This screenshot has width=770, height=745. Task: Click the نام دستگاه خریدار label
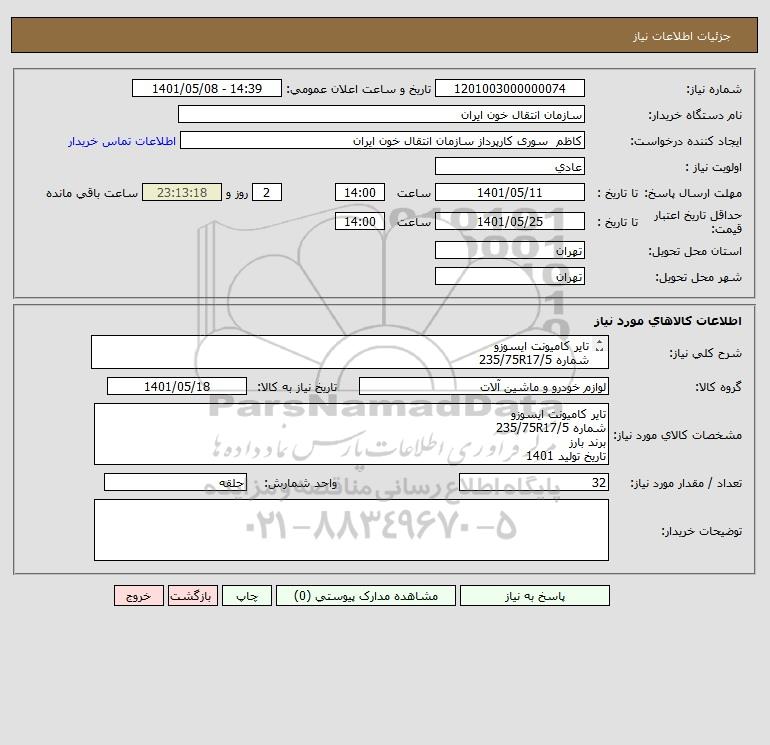[x=695, y=115]
